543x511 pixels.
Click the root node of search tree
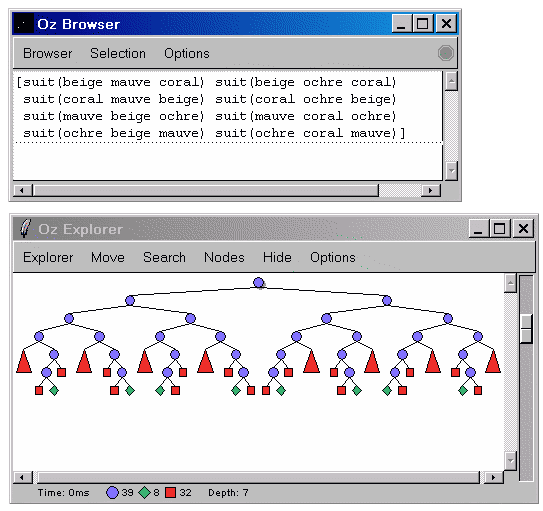258,283
